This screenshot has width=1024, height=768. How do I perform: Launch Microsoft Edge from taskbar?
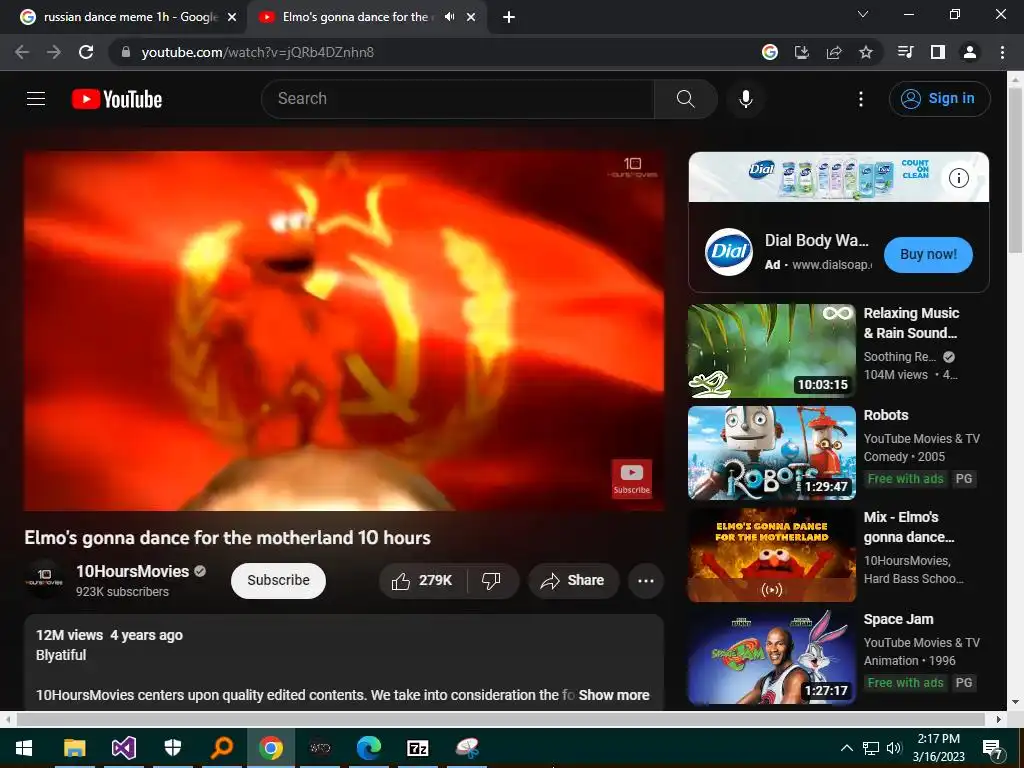pyautogui.click(x=369, y=747)
